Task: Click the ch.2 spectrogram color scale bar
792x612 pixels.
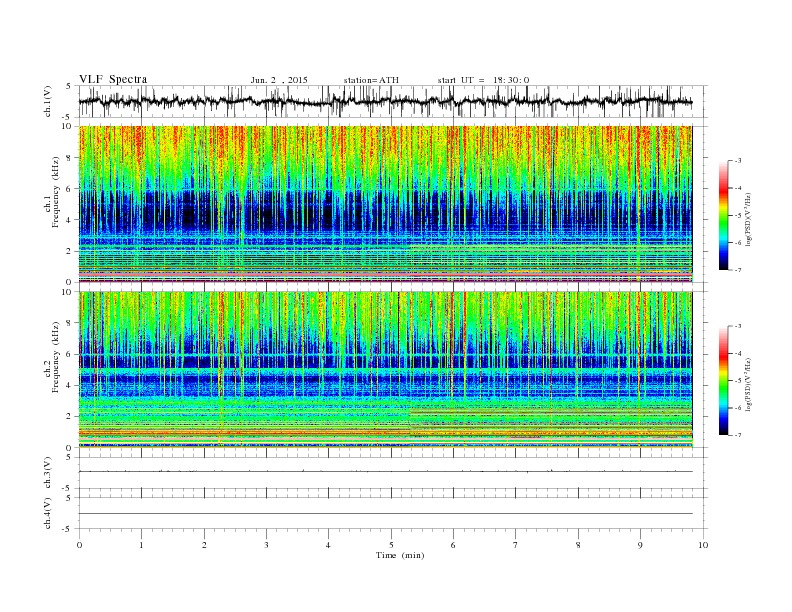Action: point(723,381)
